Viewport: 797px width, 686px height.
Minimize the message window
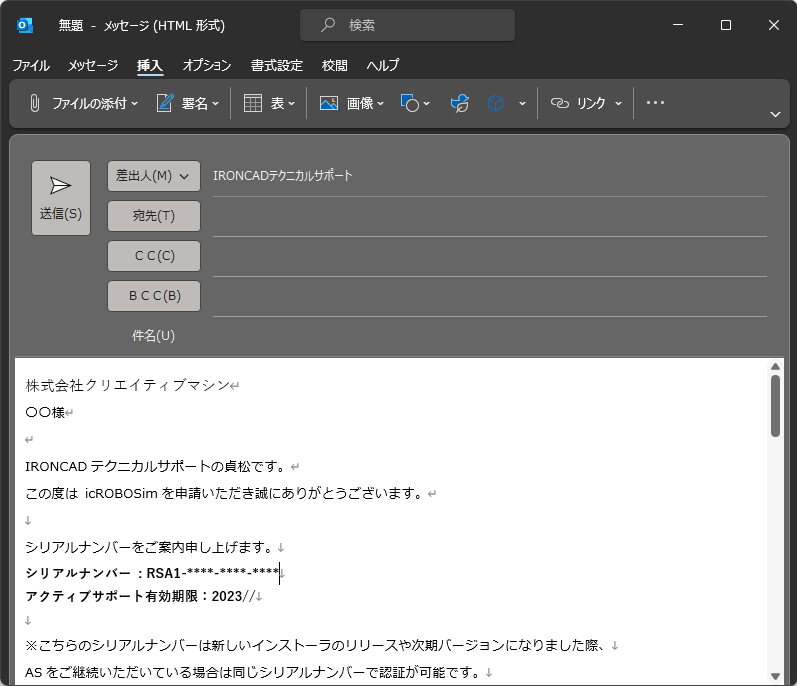point(678,25)
